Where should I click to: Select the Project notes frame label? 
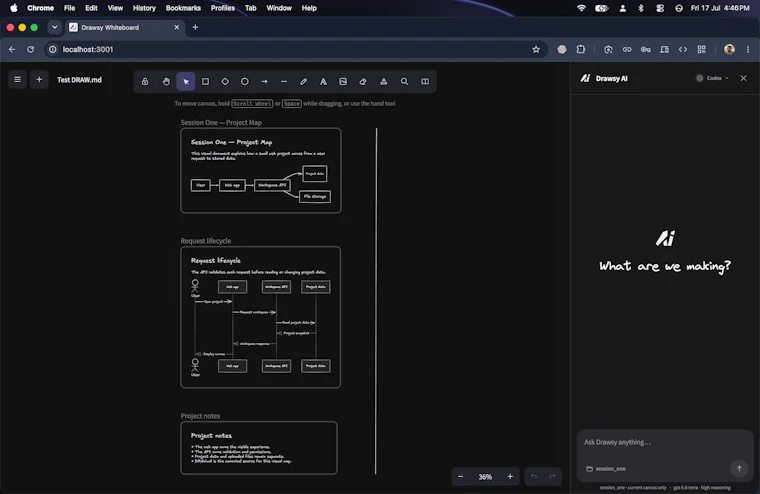[200, 416]
